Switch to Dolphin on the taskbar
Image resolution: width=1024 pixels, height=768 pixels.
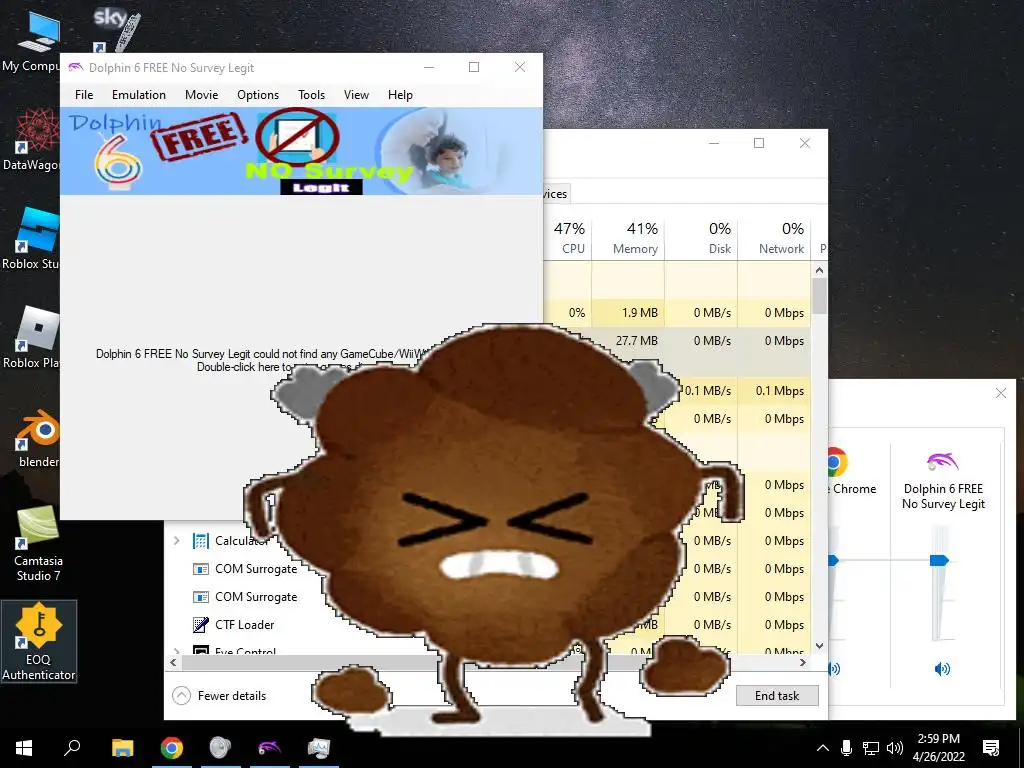pyautogui.click(x=269, y=748)
